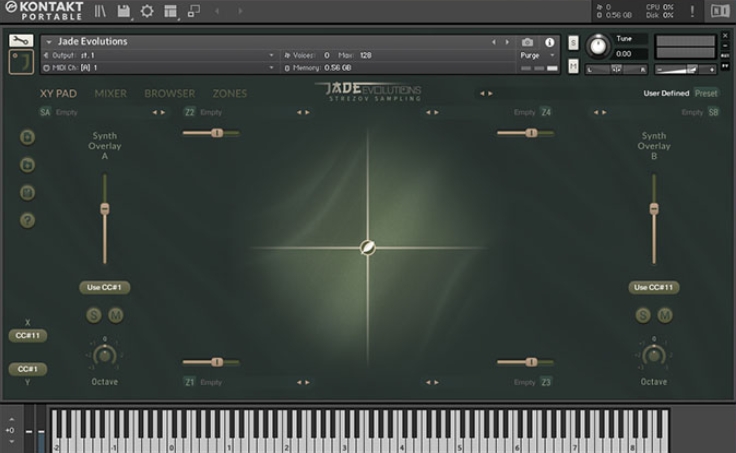This screenshot has width=736, height=453.
Task: Mute Synth Overlay B
Action: pos(665,316)
